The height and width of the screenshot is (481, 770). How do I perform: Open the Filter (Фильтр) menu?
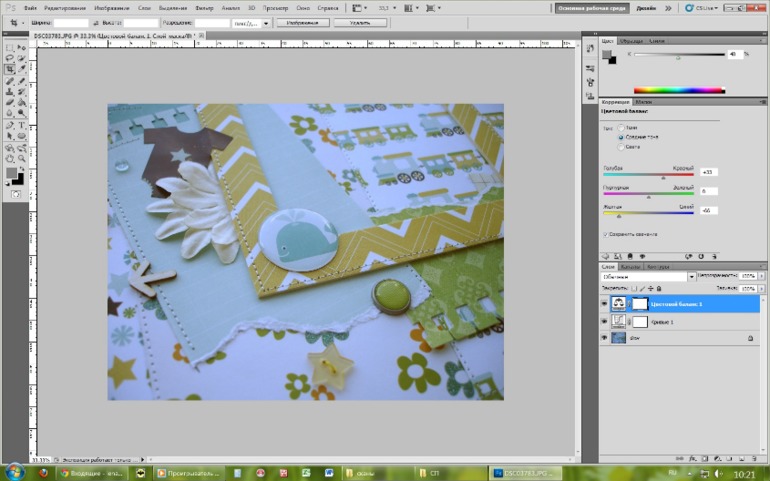point(204,8)
